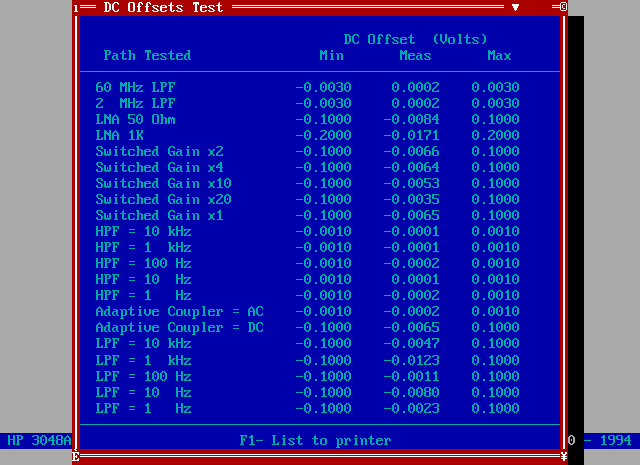The height and width of the screenshot is (465, 640).
Task: Select the LNA 50 Ohm row label
Action: point(135,120)
